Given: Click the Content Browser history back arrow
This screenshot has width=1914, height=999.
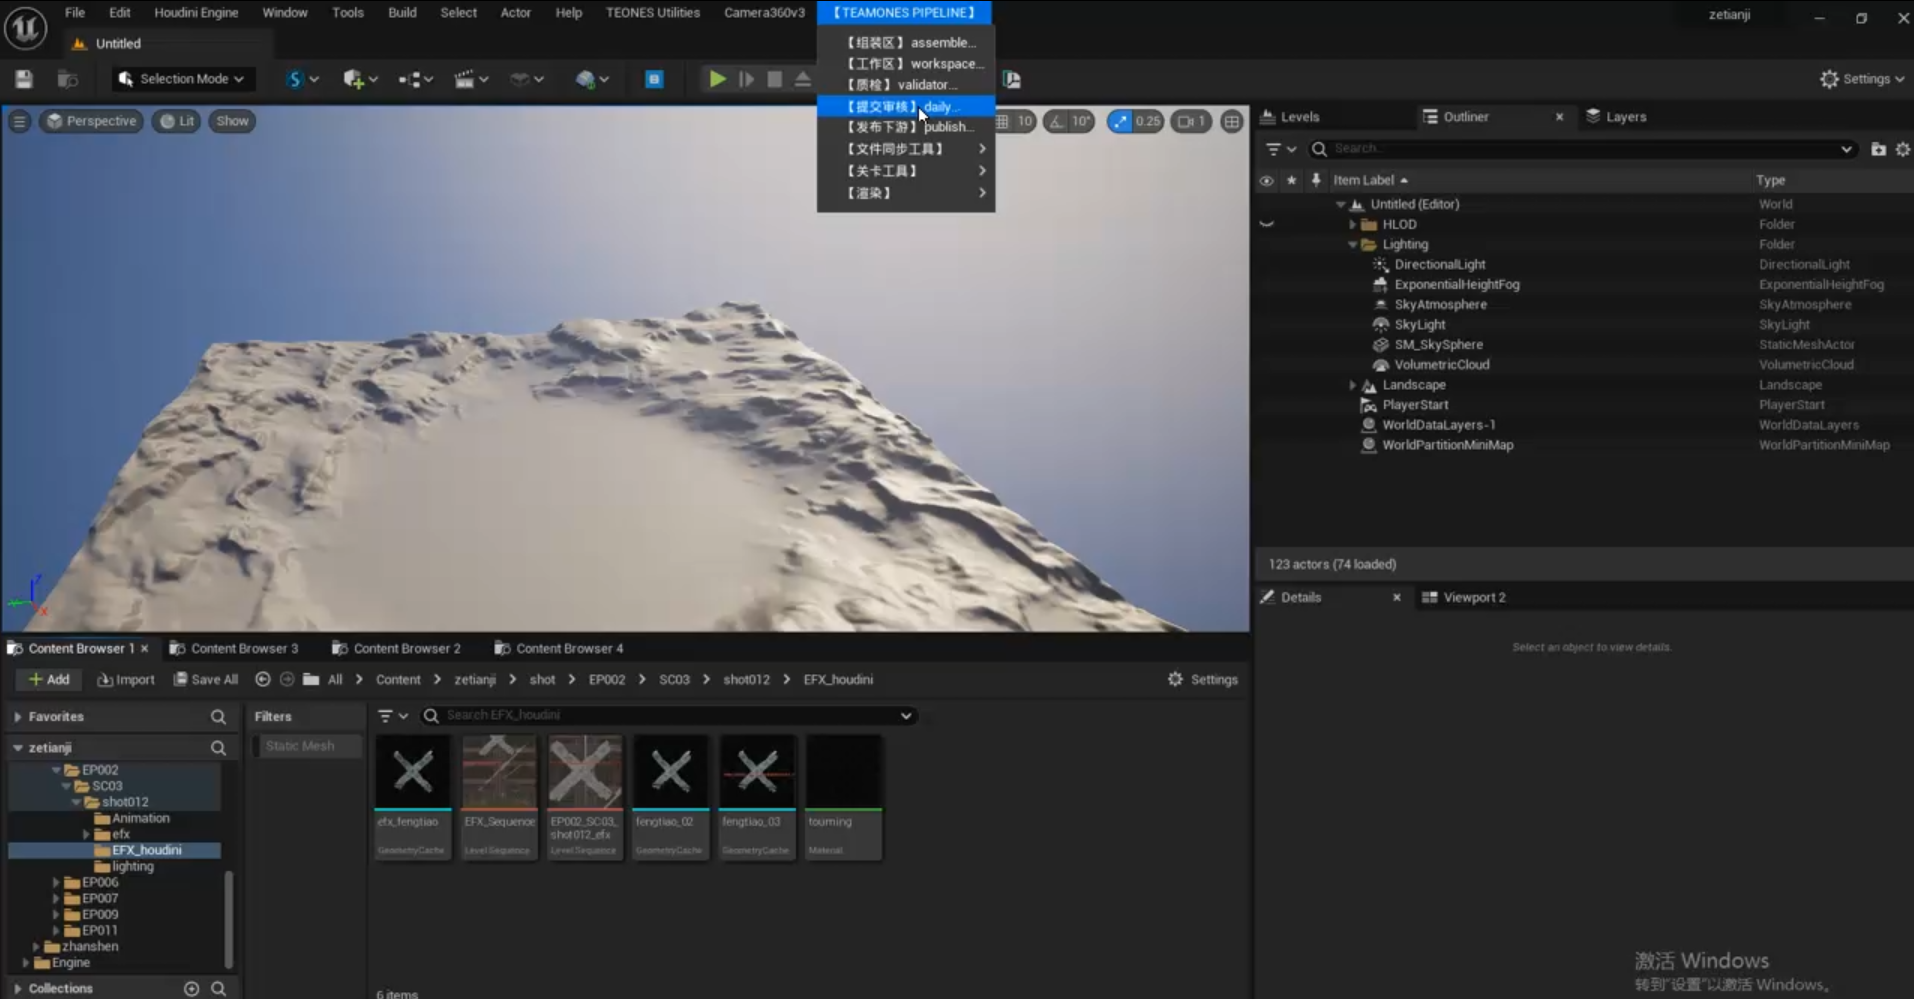Looking at the screenshot, I should (x=263, y=679).
